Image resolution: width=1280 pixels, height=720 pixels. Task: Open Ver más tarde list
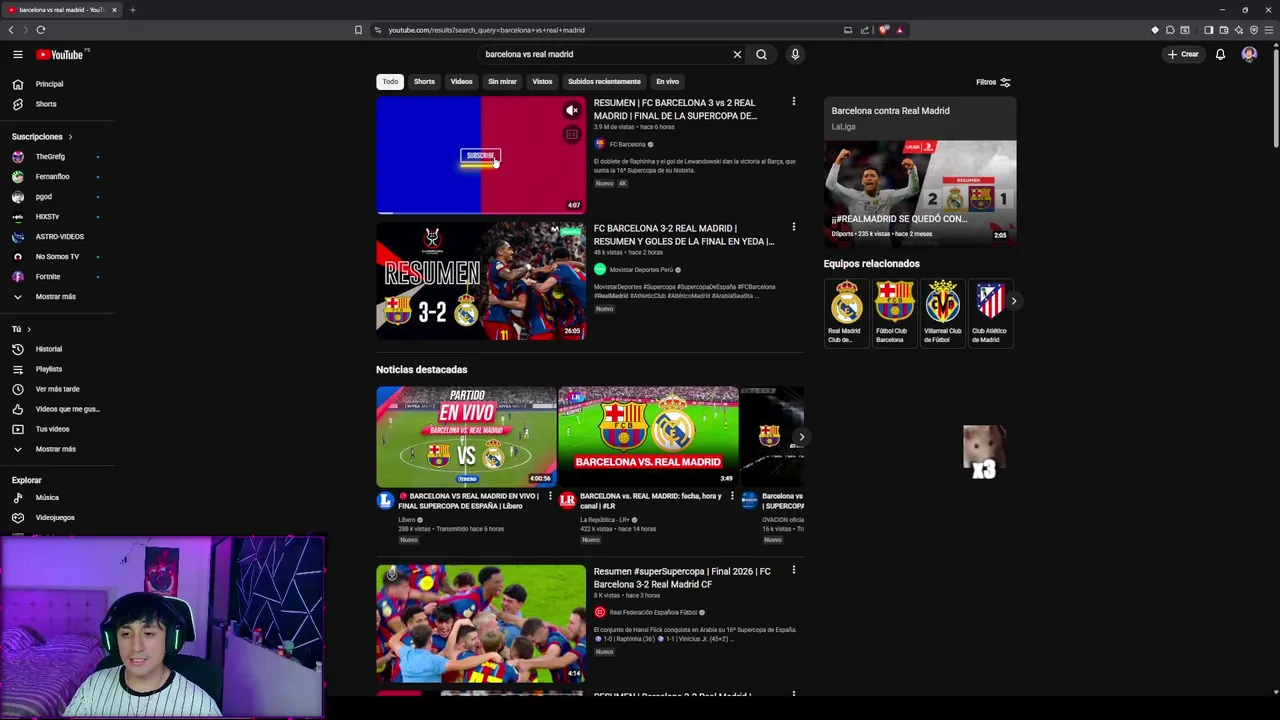(57, 389)
